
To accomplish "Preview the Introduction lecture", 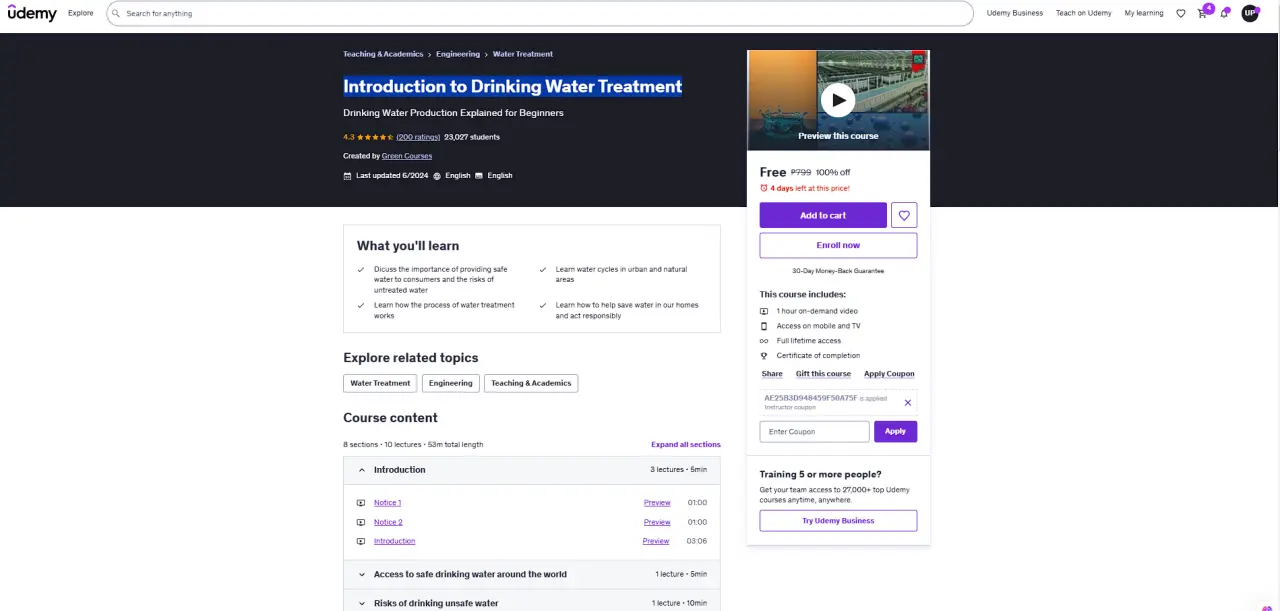I will 656,541.
